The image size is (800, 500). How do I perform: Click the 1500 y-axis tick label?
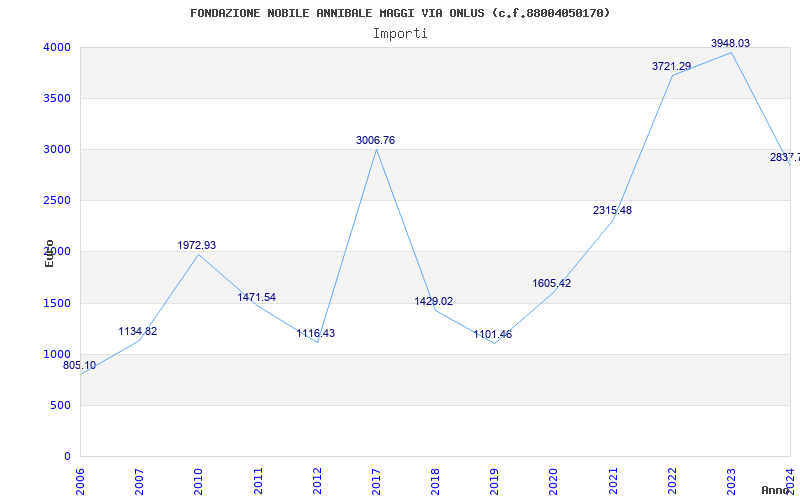(x=57, y=304)
